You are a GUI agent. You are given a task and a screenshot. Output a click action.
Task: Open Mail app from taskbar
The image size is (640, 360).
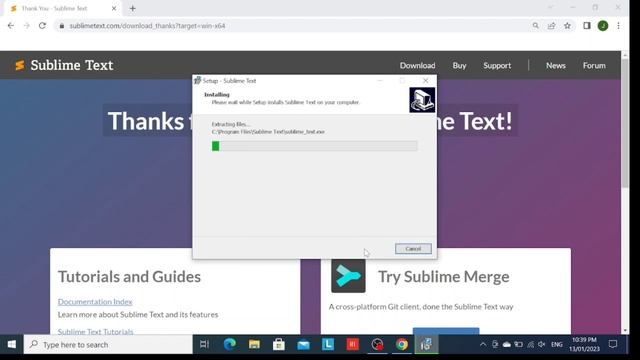point(303,344)
